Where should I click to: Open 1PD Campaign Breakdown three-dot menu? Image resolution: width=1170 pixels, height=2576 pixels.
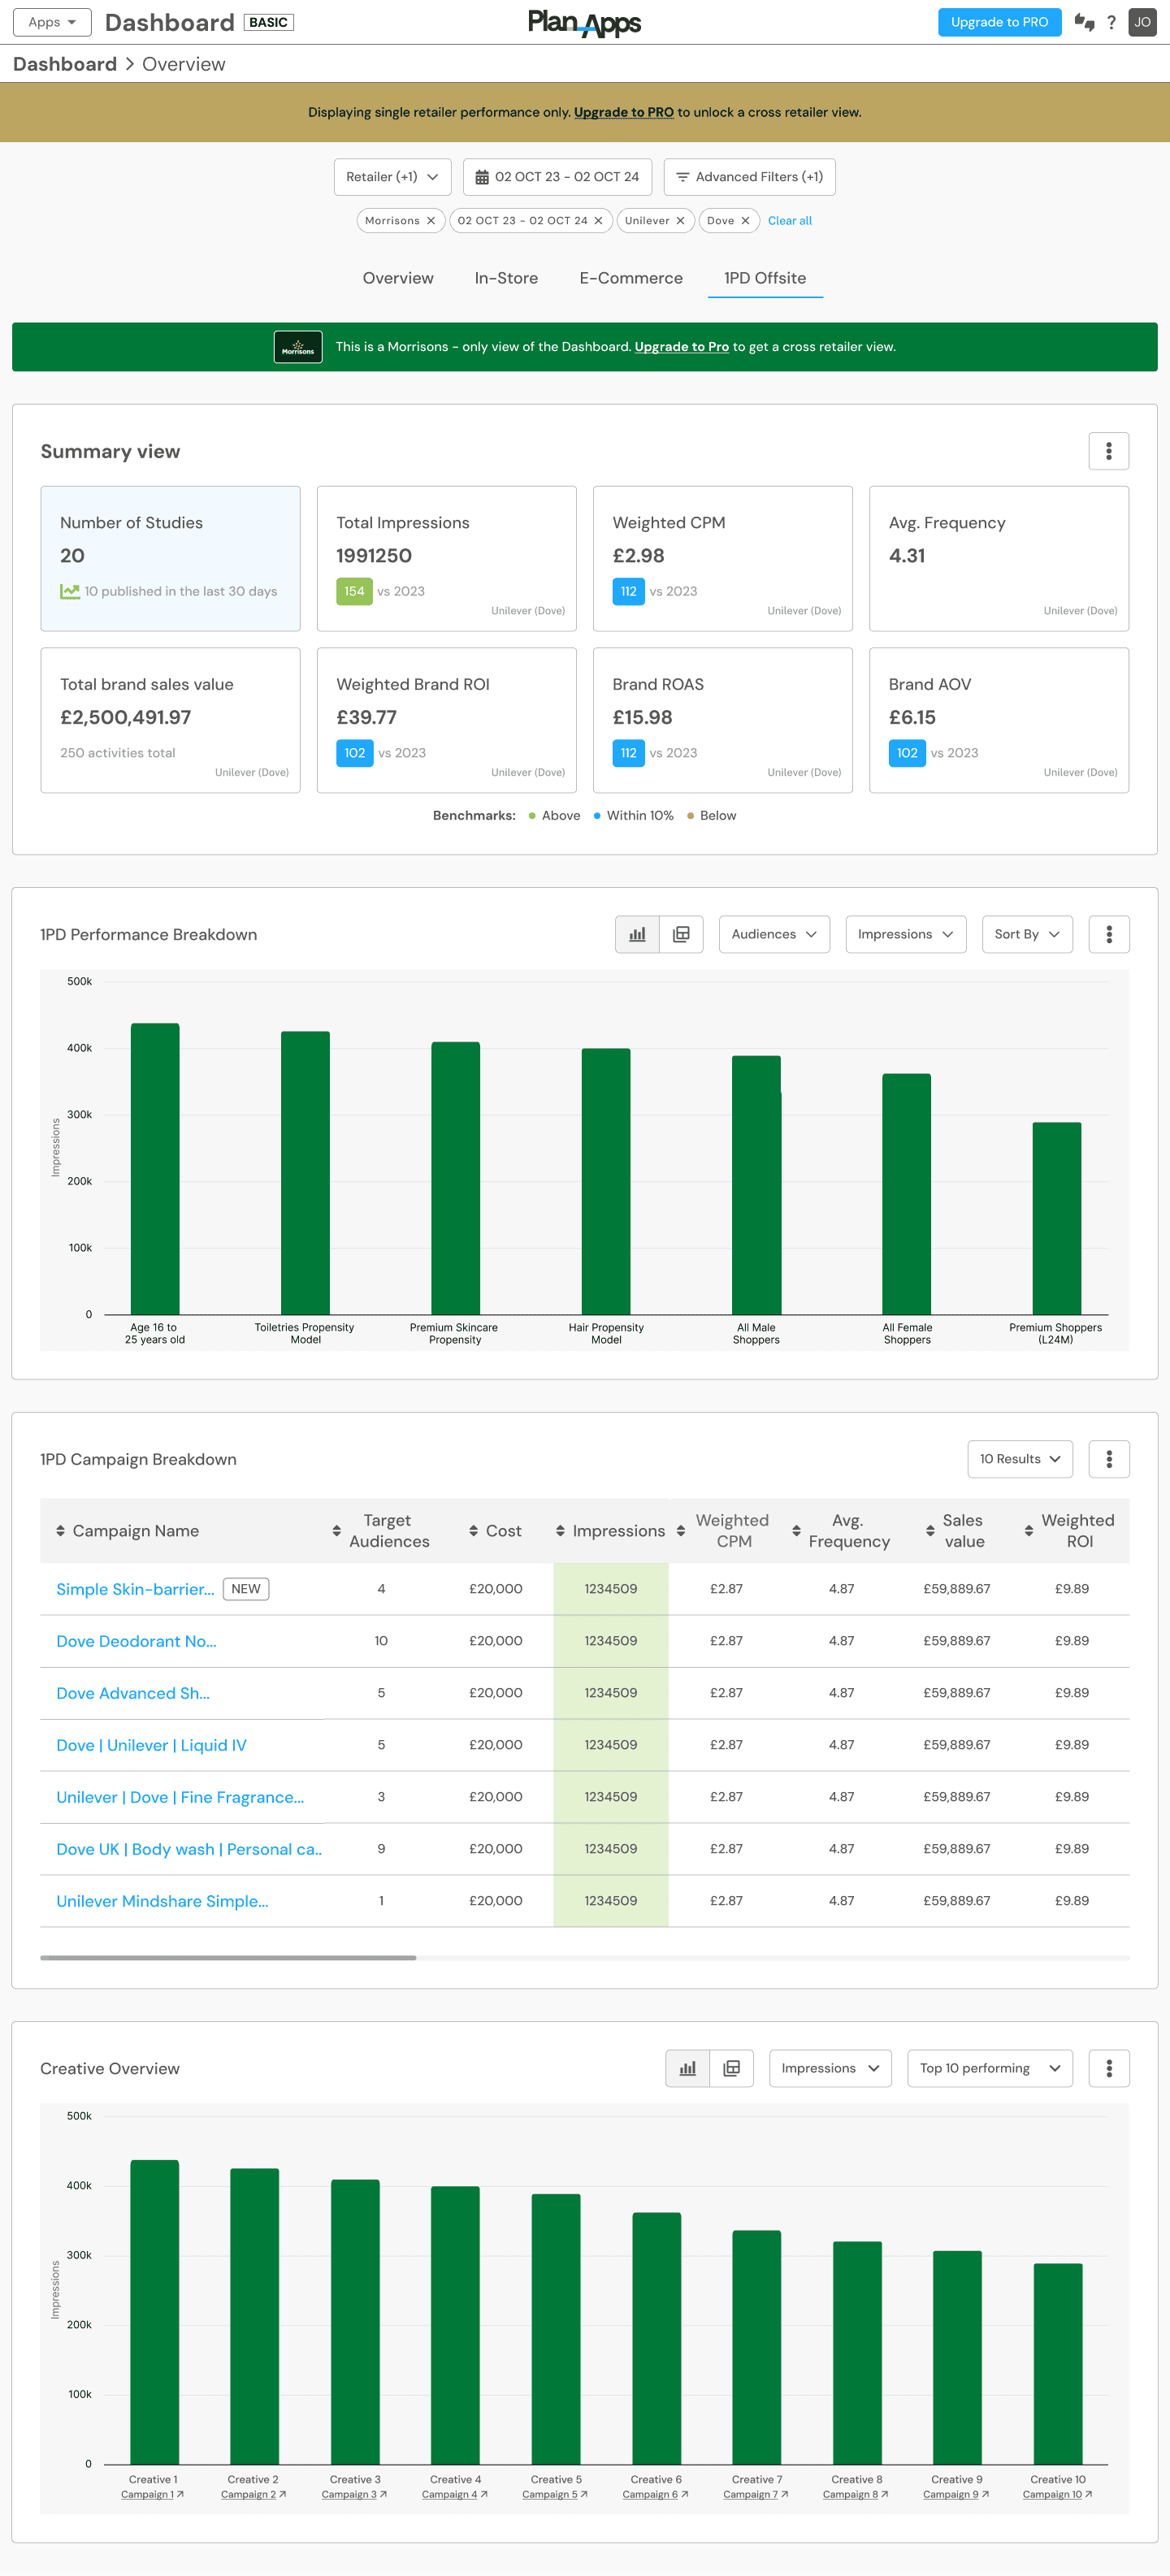[x=1108, y=1459]
